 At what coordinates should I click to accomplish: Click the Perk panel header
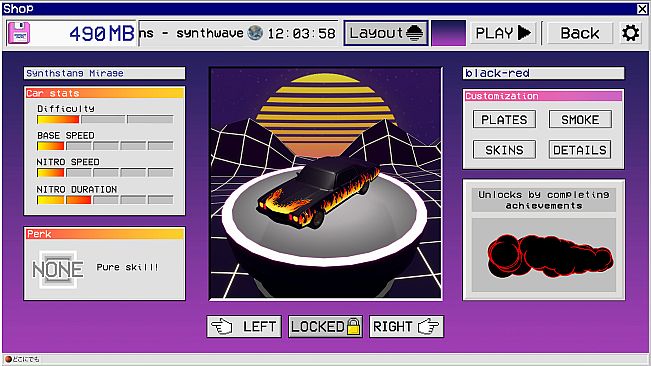[105, 234]
